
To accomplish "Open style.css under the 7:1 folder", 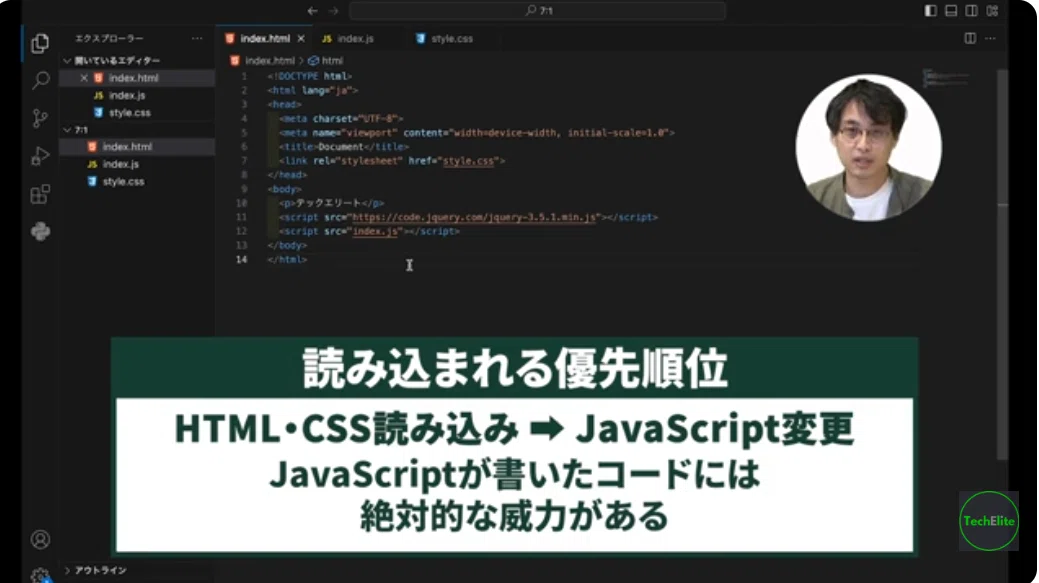I will click(137, 181).
